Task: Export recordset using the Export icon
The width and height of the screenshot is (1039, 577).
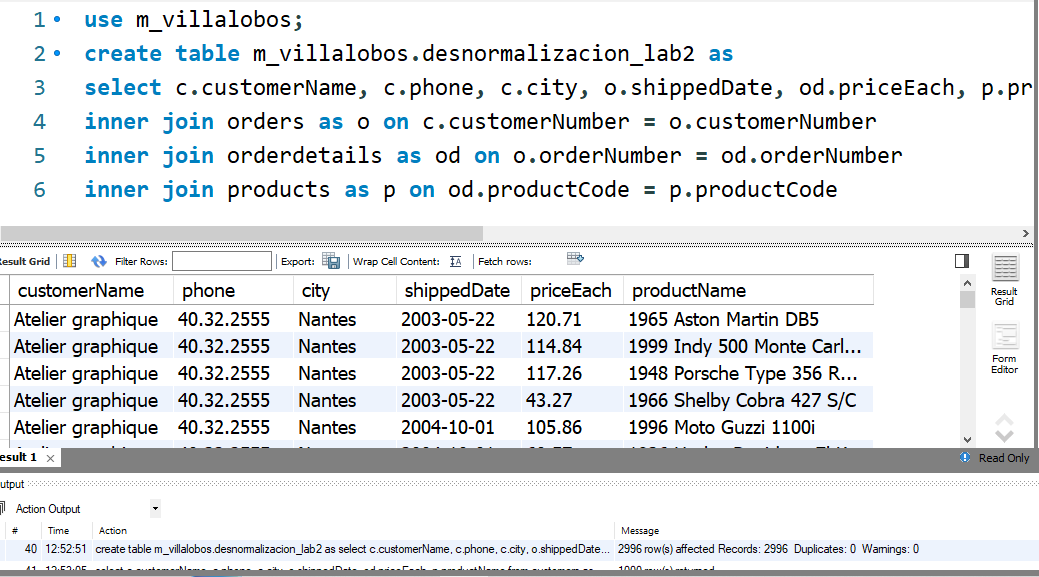Action: (x=330, y=261)
